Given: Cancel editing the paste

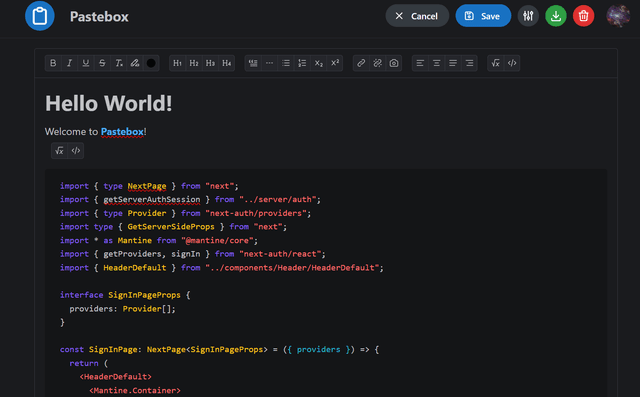Looking at the screenshot, I should 417,16.
